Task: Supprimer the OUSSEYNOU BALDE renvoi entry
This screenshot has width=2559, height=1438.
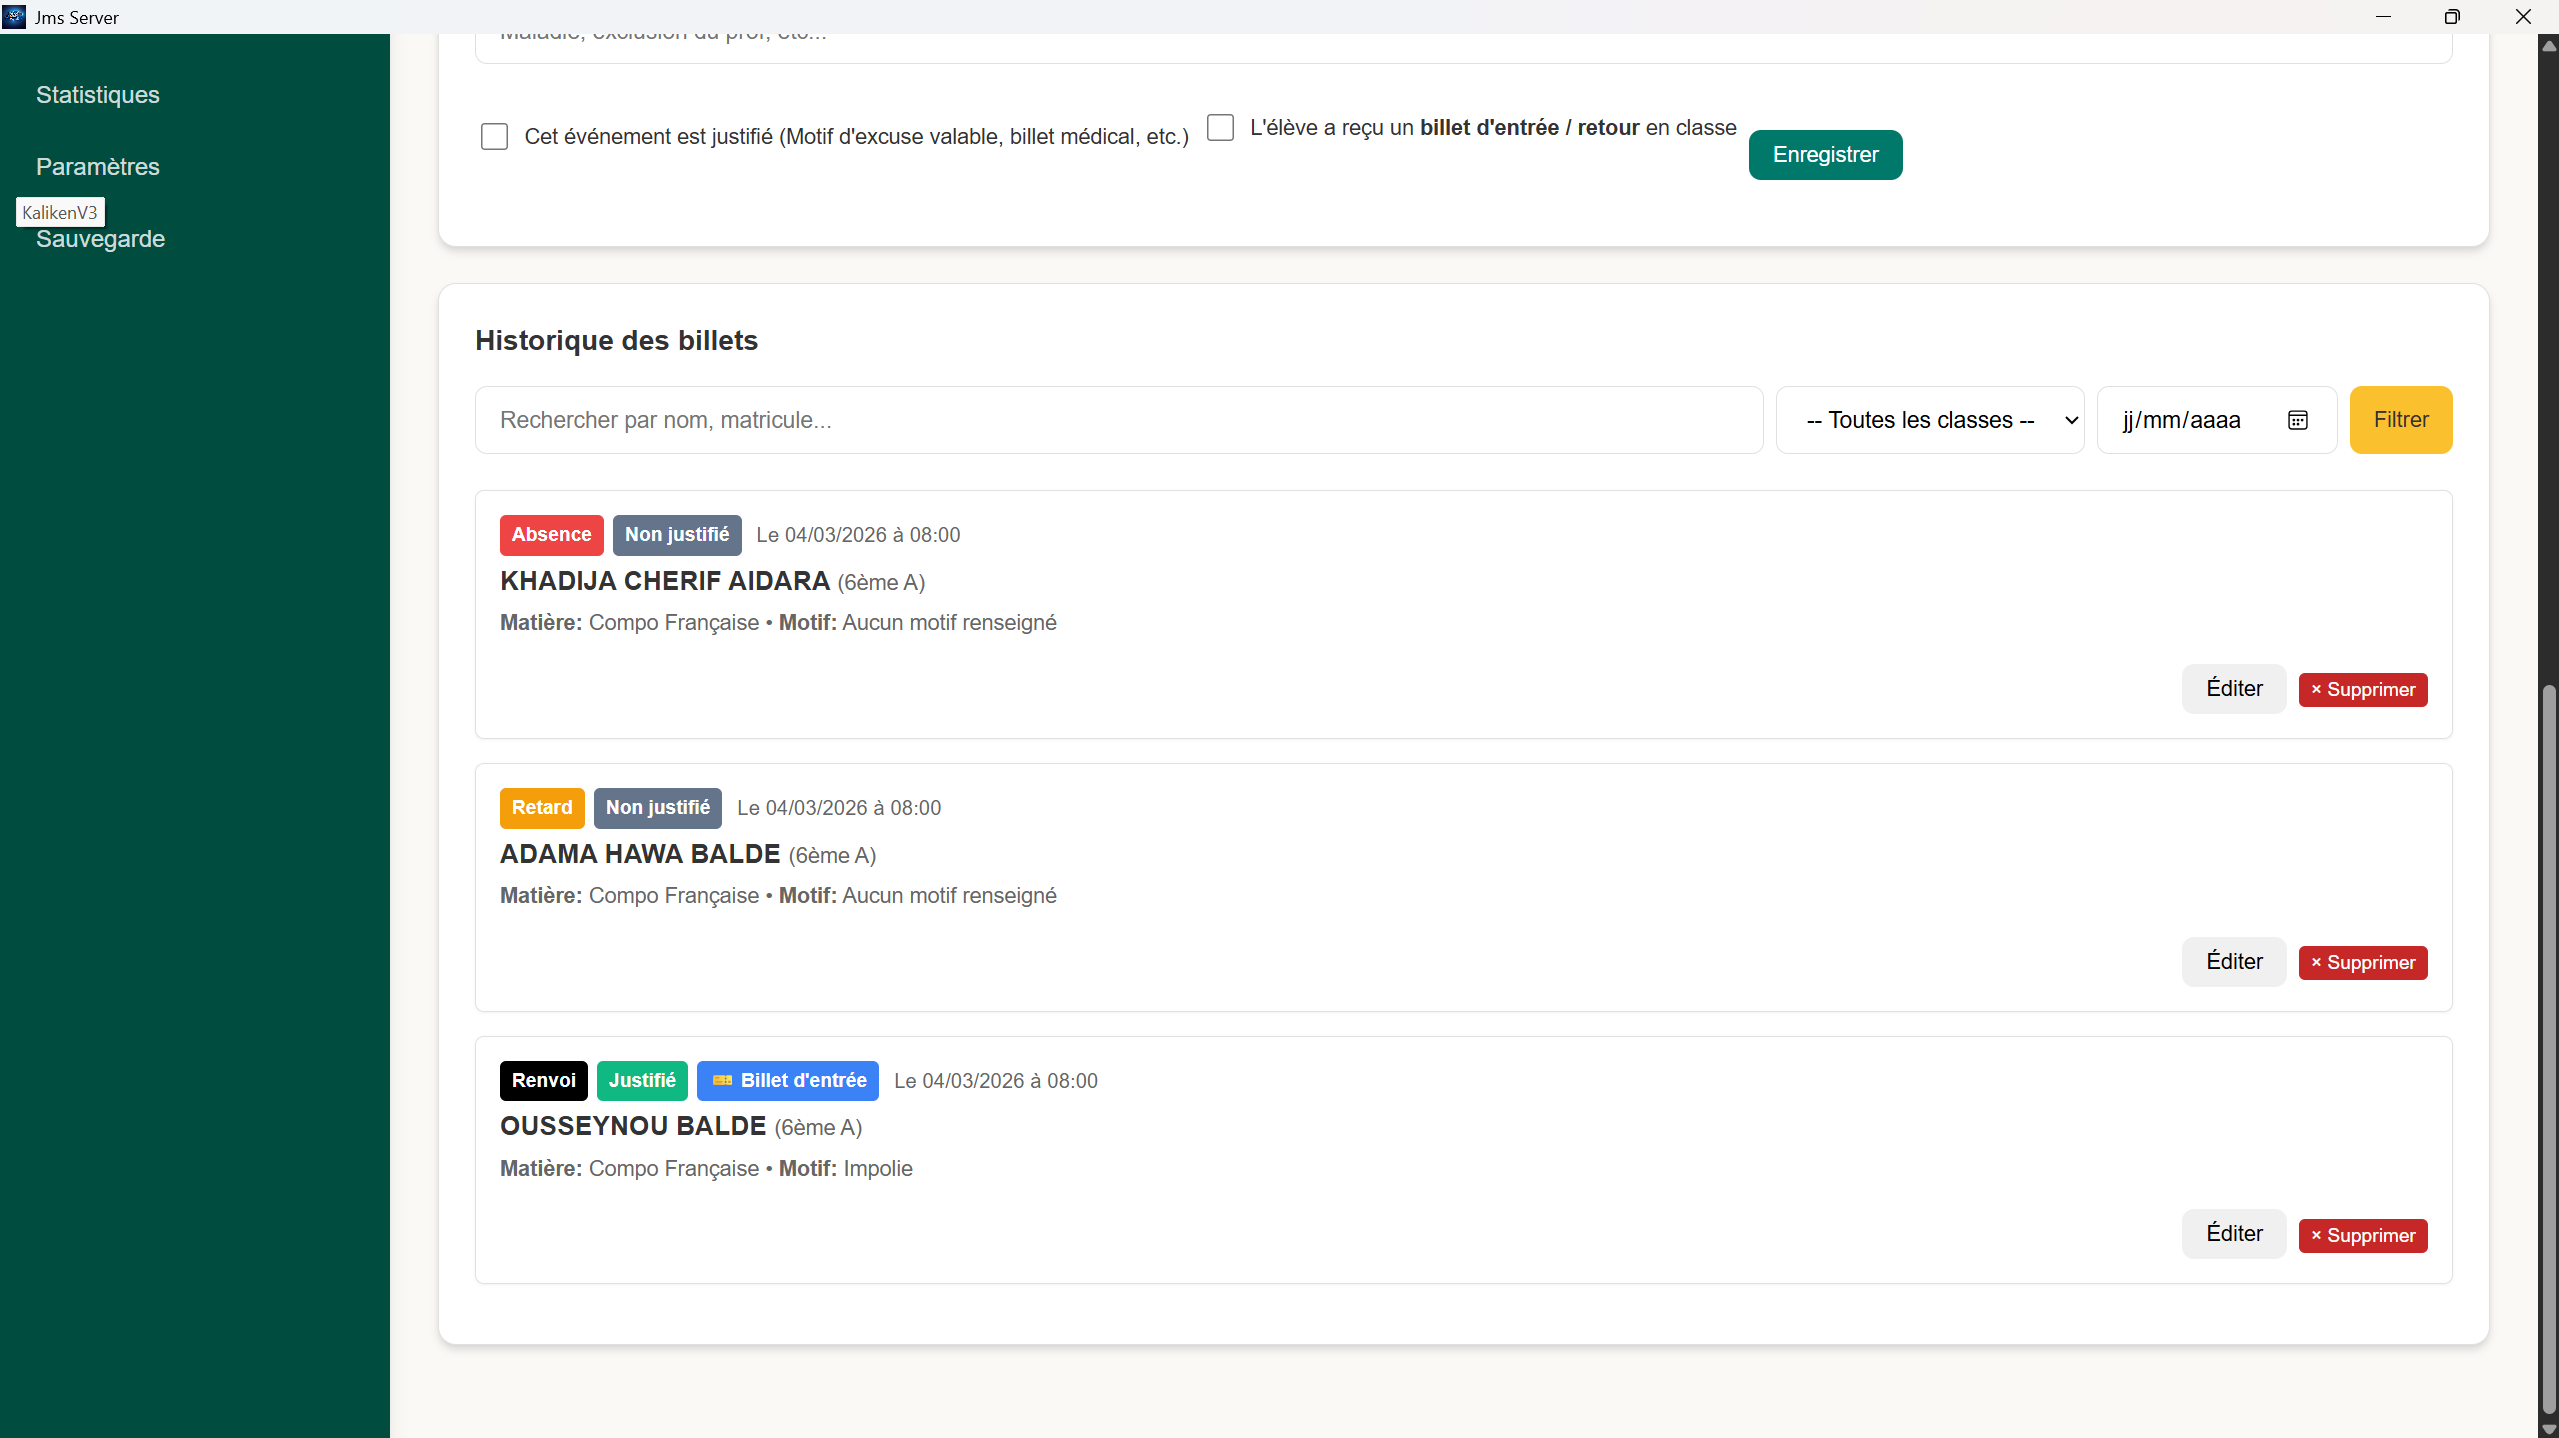Action: point(2362,1235)
